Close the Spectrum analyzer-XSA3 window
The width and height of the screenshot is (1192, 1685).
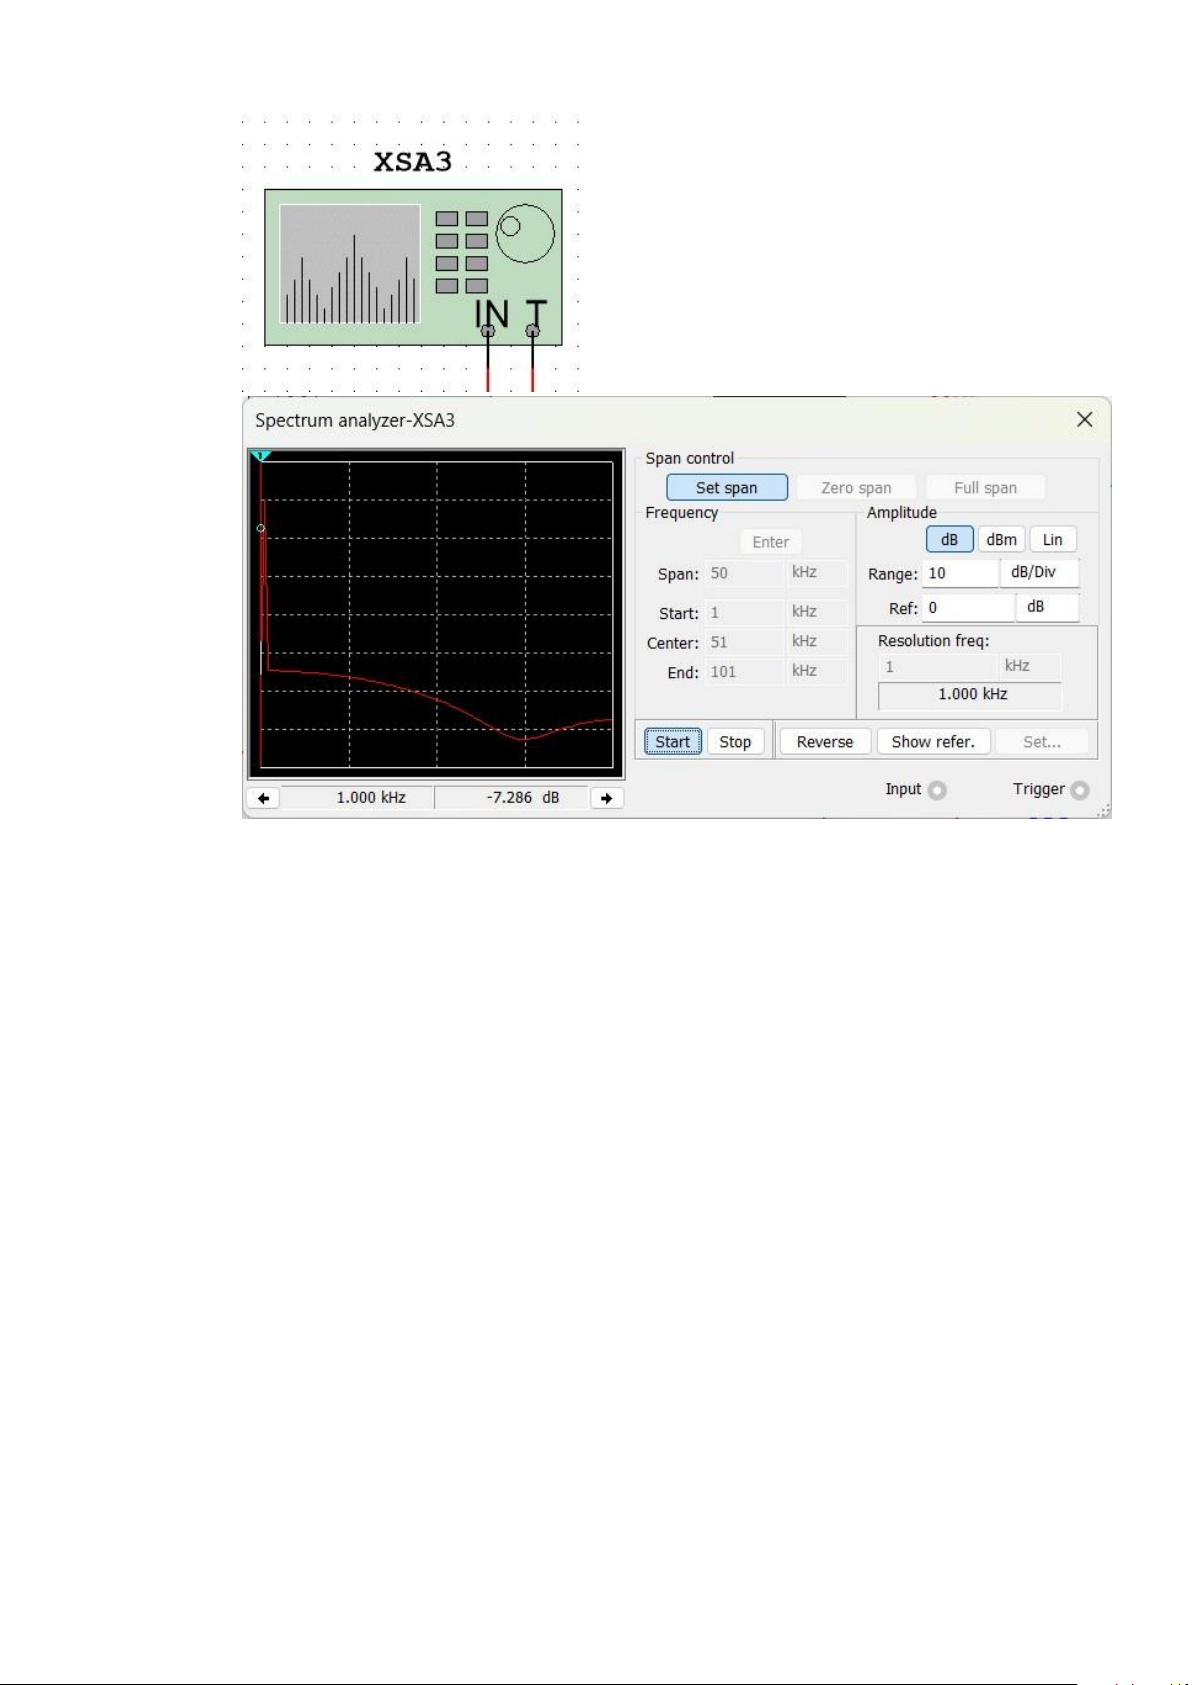1084,420
